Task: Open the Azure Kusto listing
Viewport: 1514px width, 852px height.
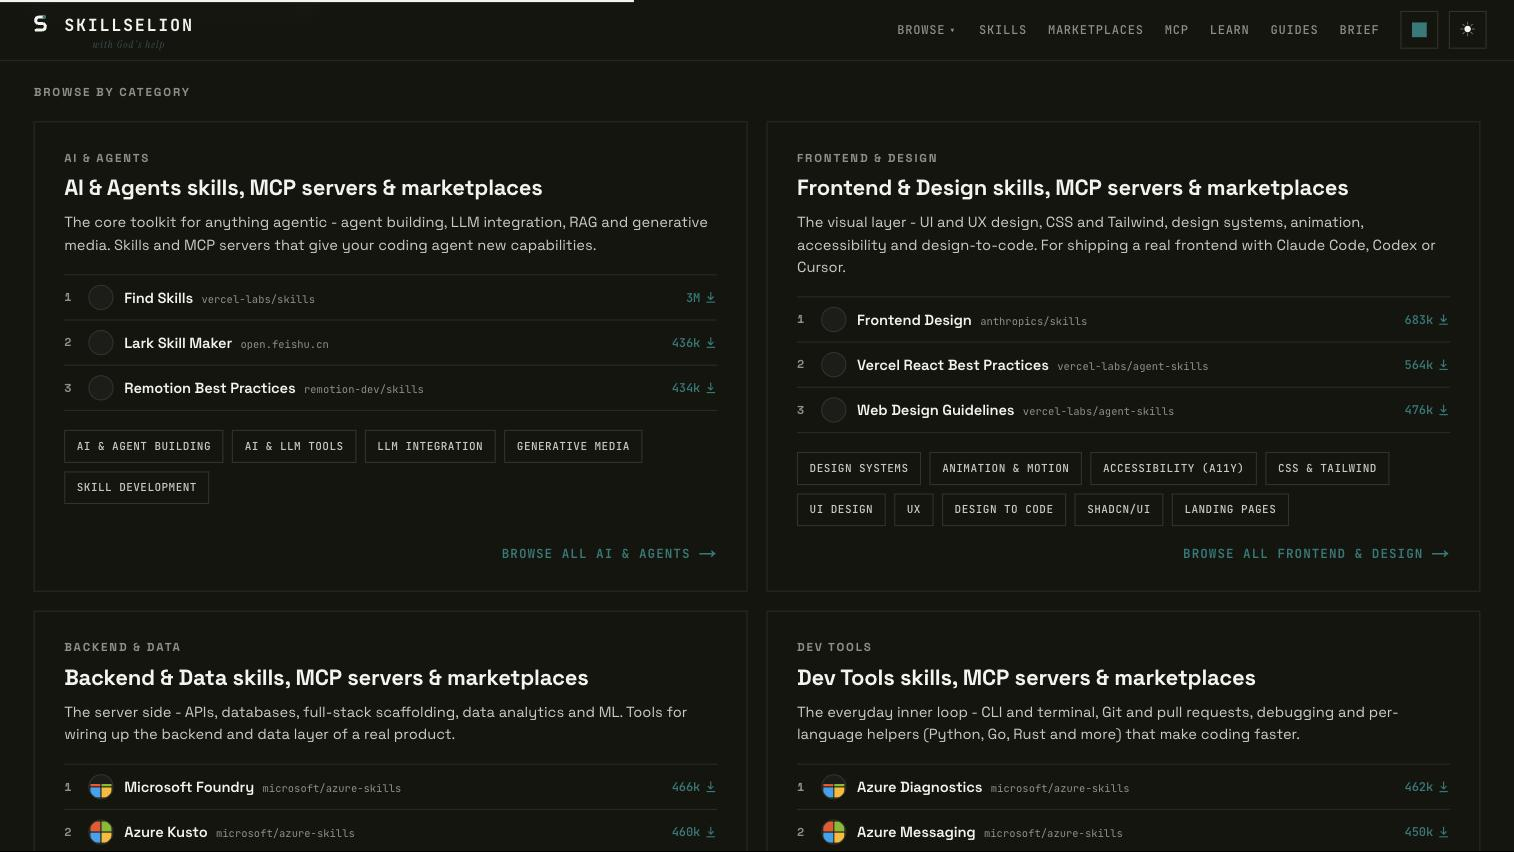Action: tap(390, 832)
